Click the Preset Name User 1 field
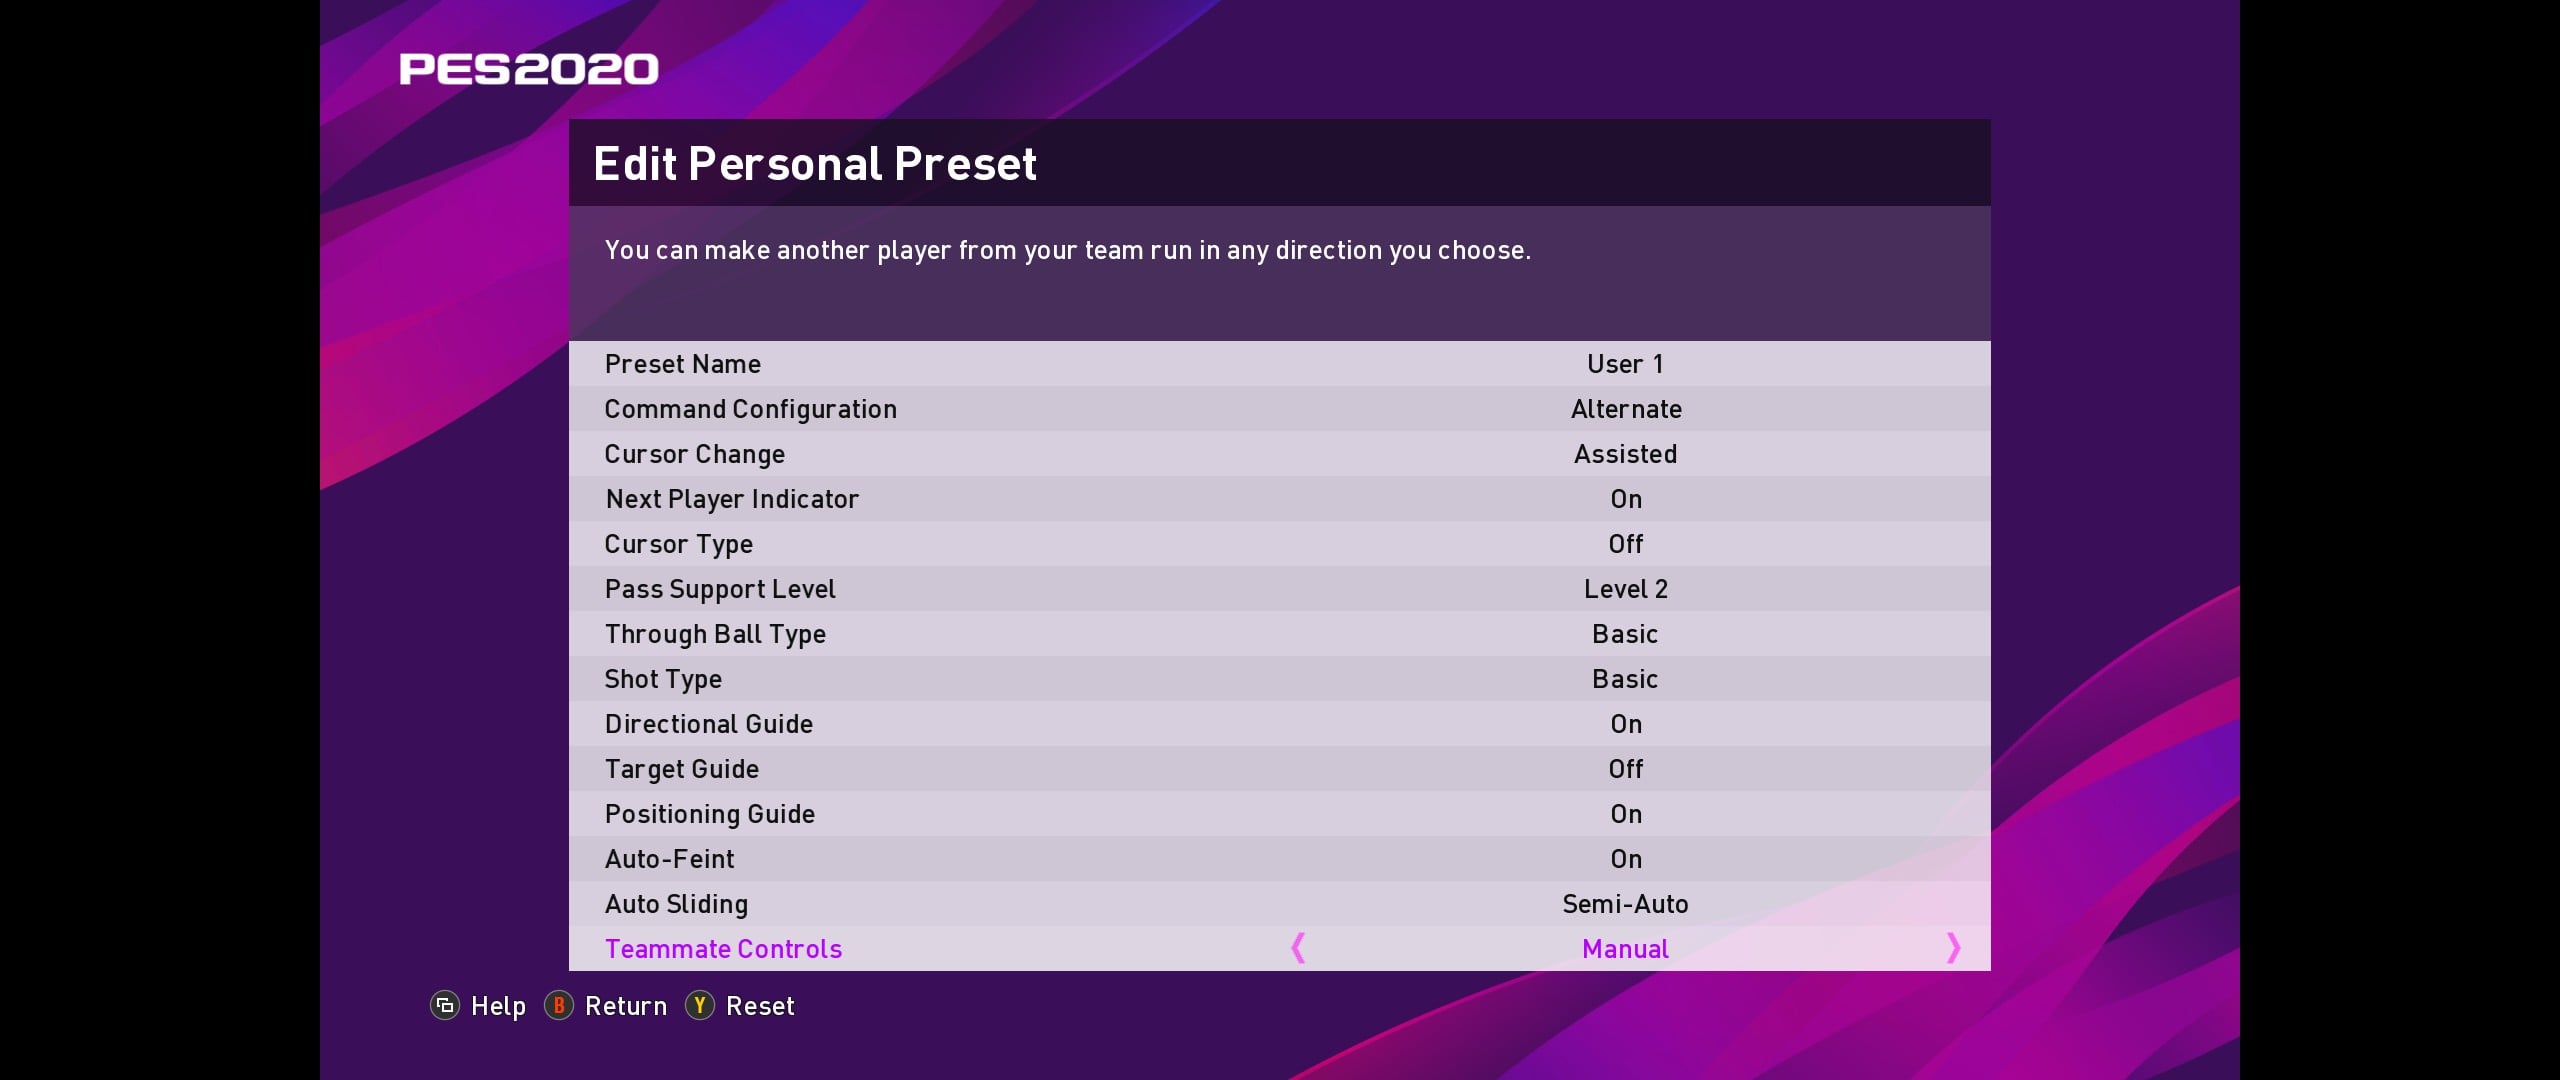The width and height of the screenshot is (2560, 1080). pyautogui.click(x=1625, y=364)
